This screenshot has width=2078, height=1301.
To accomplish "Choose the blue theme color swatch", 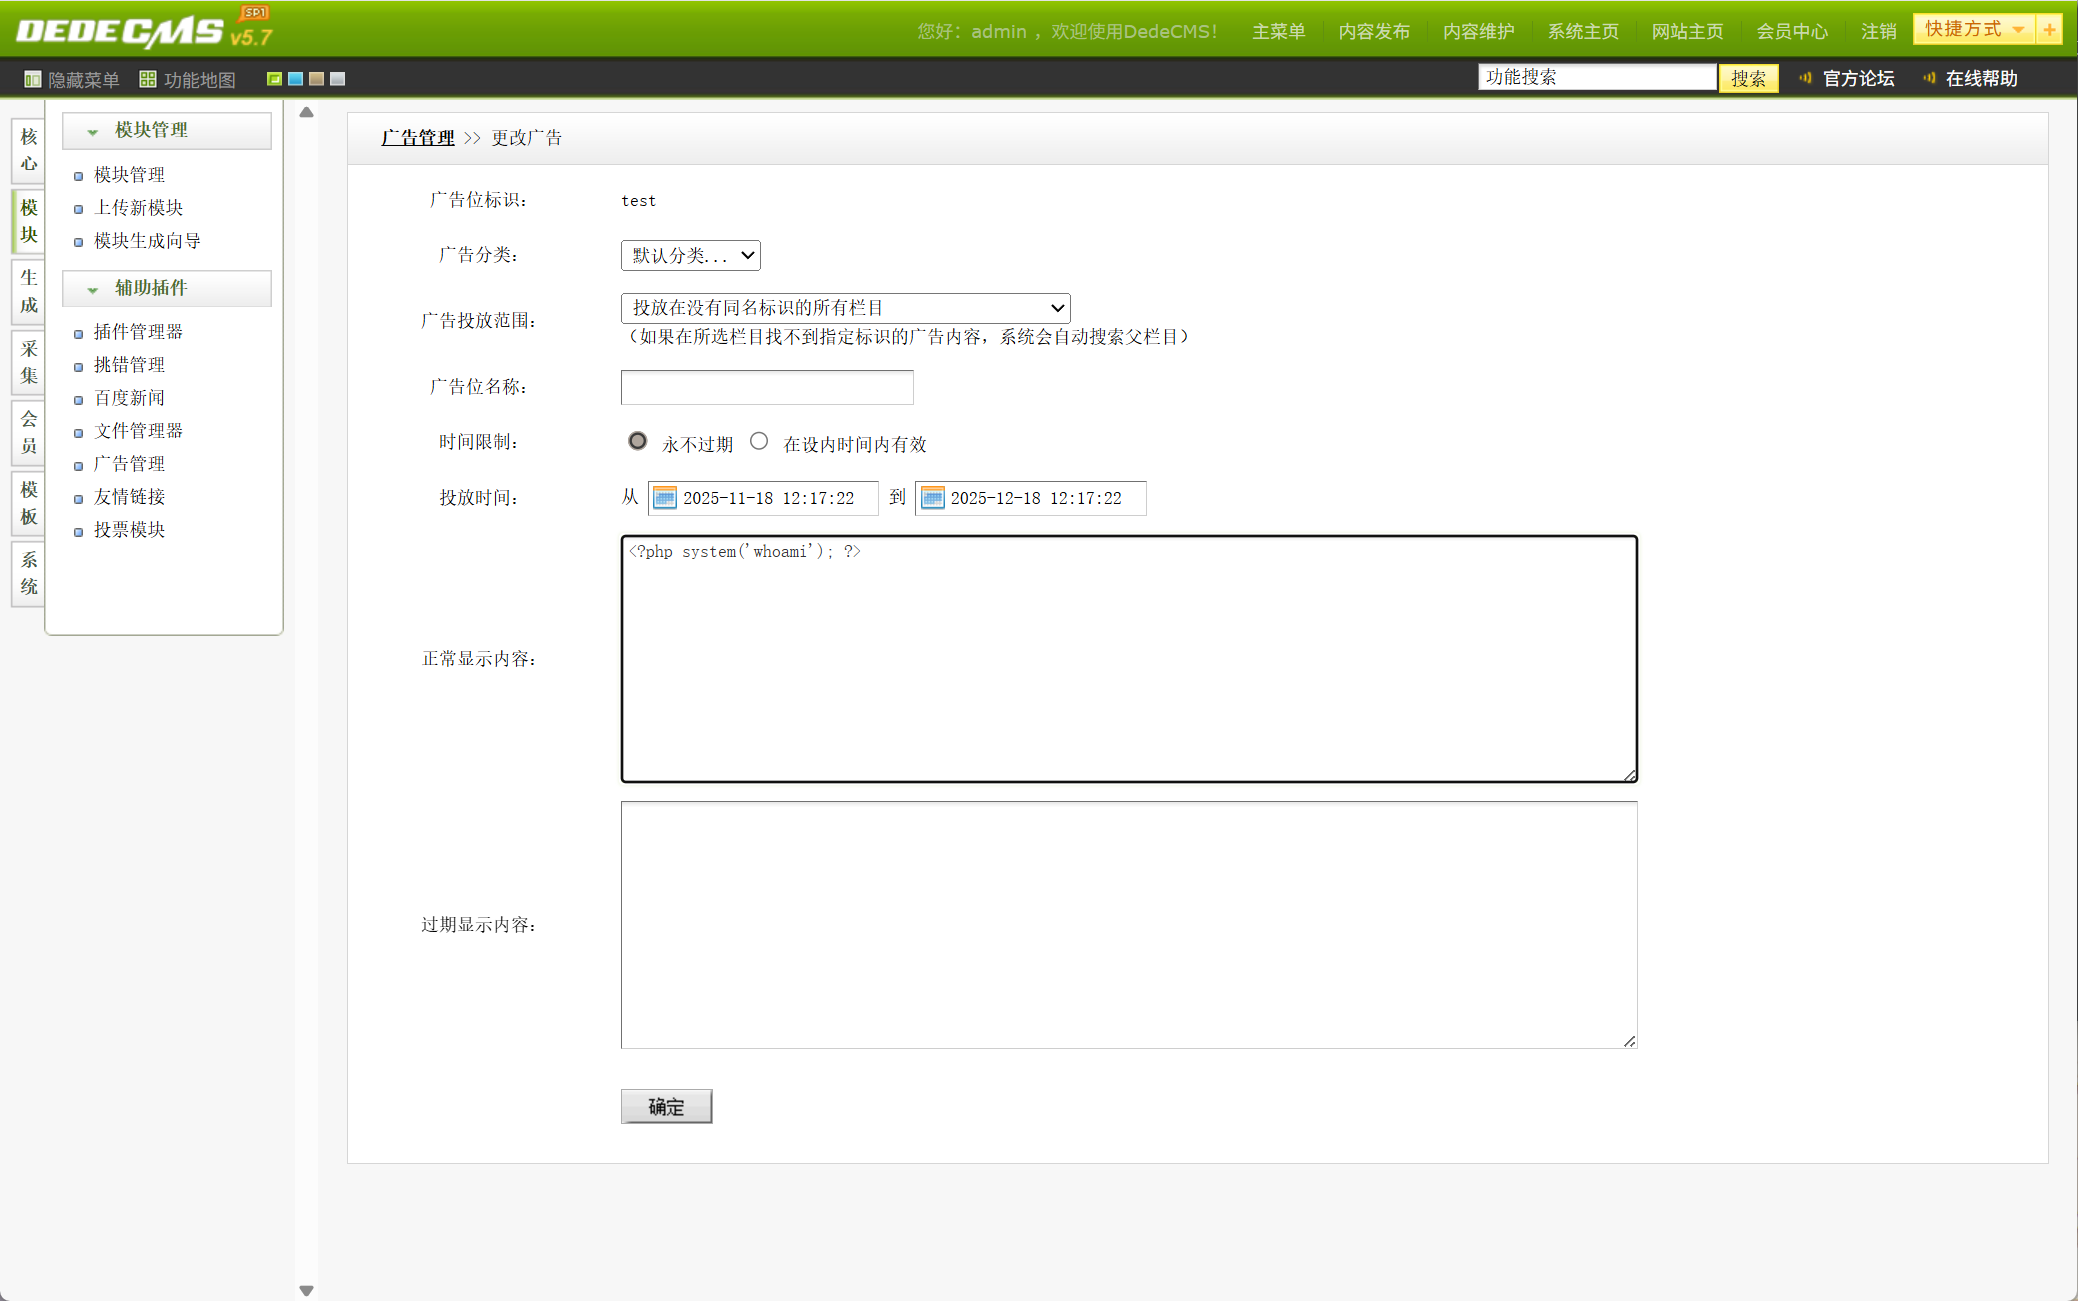I will click(296, 79).
